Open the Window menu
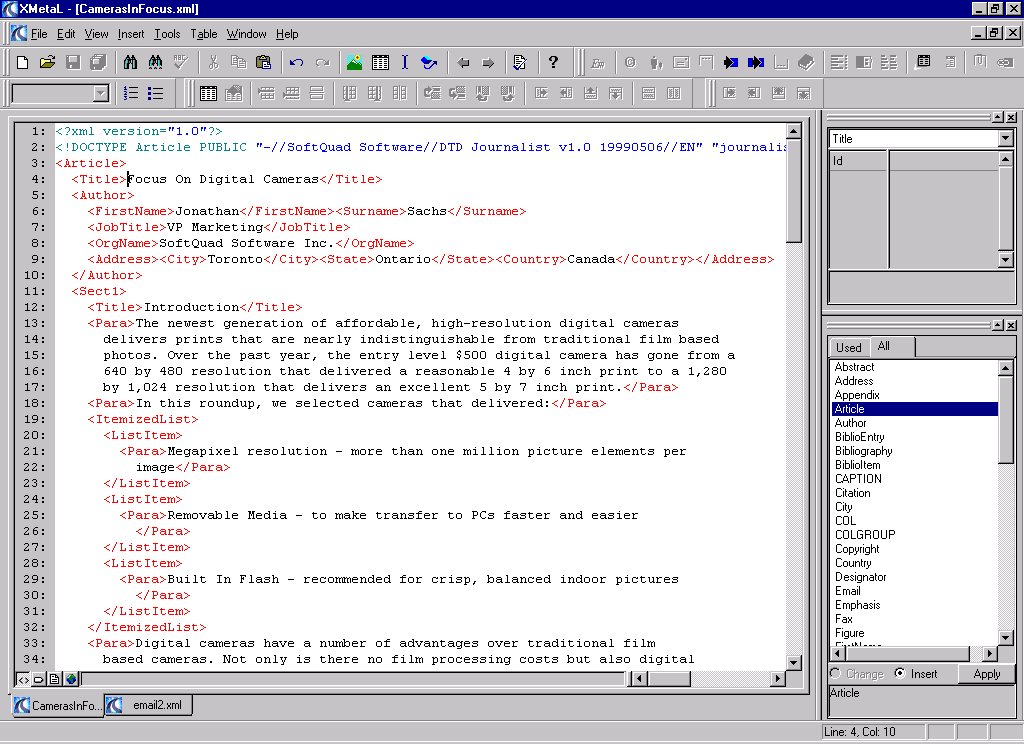 point(246,34)
